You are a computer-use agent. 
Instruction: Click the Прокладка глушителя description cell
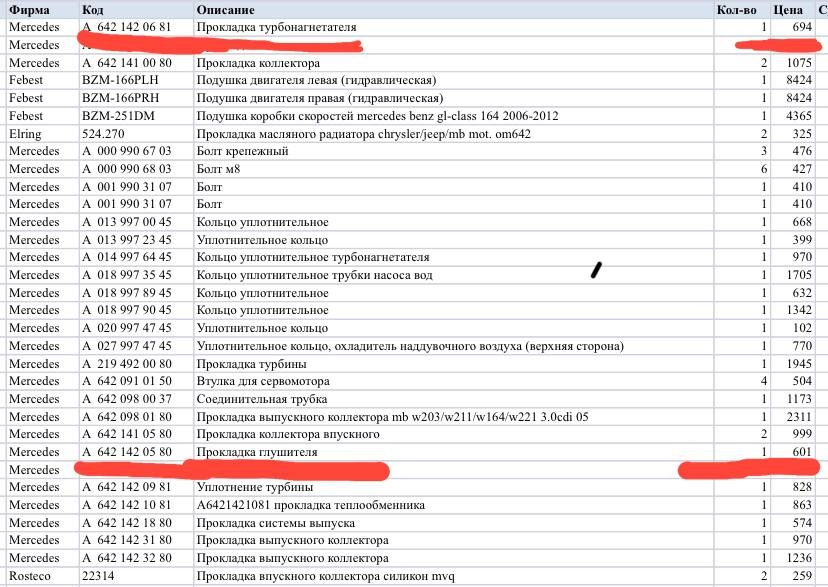pos(260,452)
